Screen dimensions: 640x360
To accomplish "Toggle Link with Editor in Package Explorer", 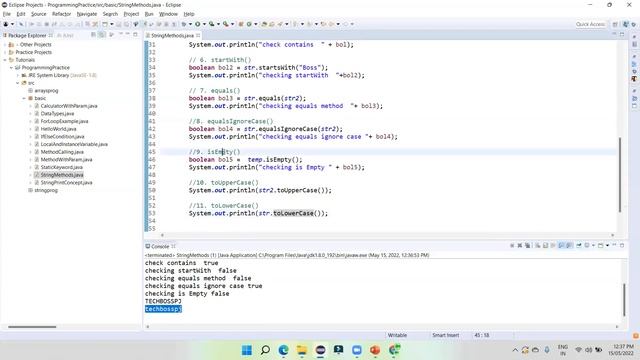I will [x=102, y=35].
